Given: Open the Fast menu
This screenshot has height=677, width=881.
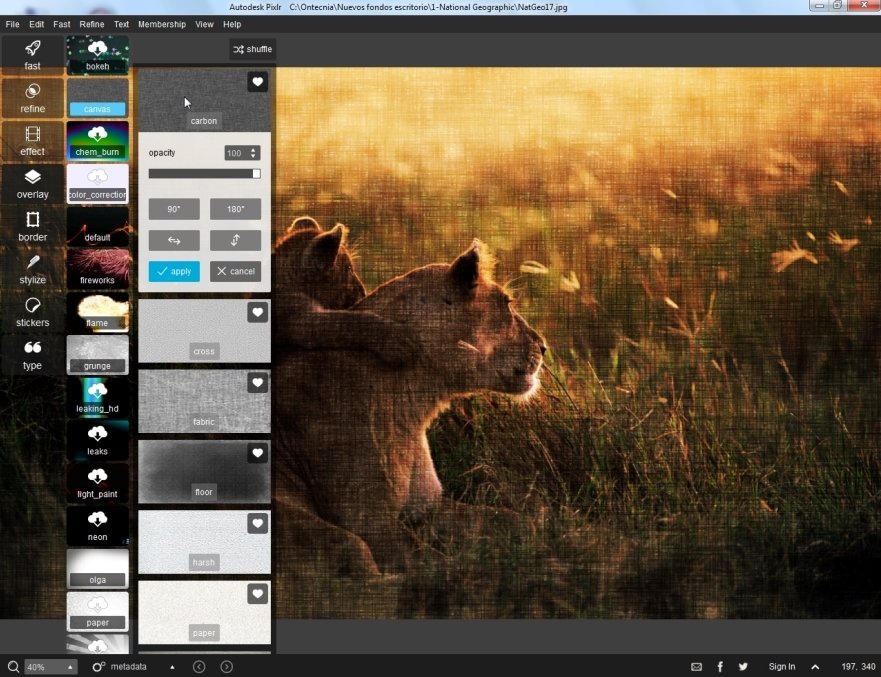Looking at the screenshot, I should click(62, 24).
